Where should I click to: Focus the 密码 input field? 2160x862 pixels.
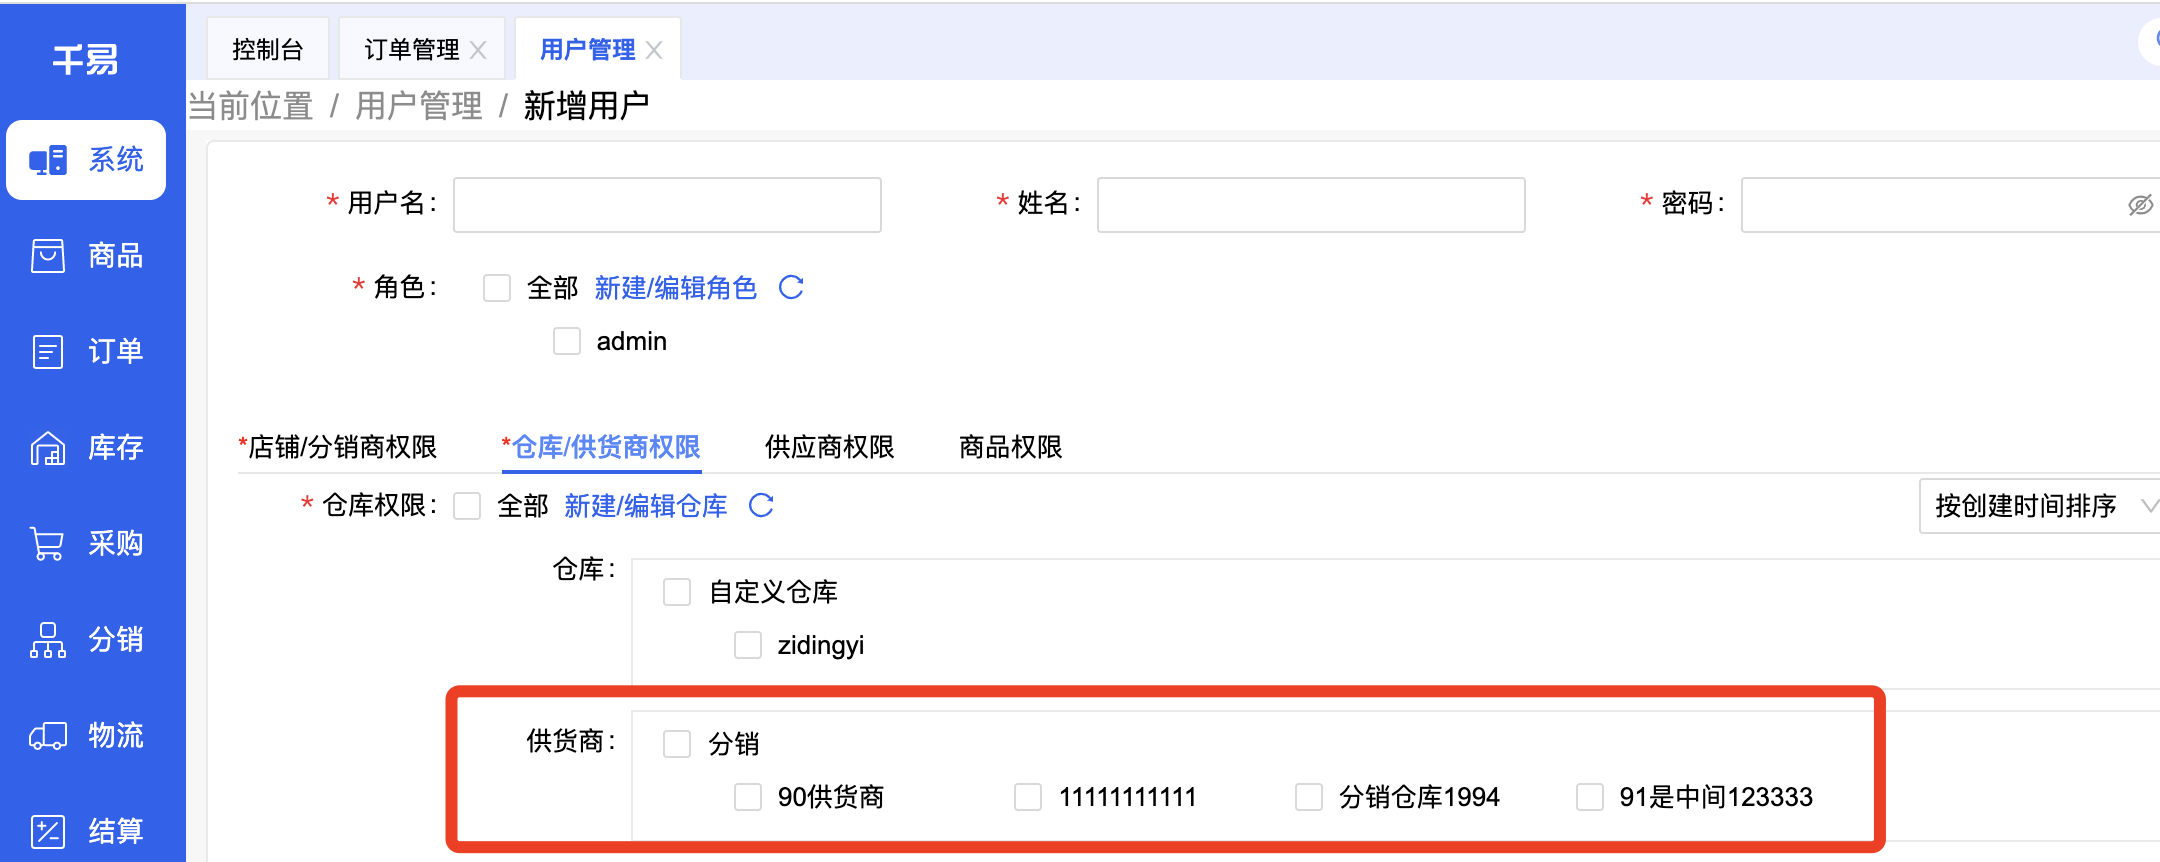(x=1950, y=205)
